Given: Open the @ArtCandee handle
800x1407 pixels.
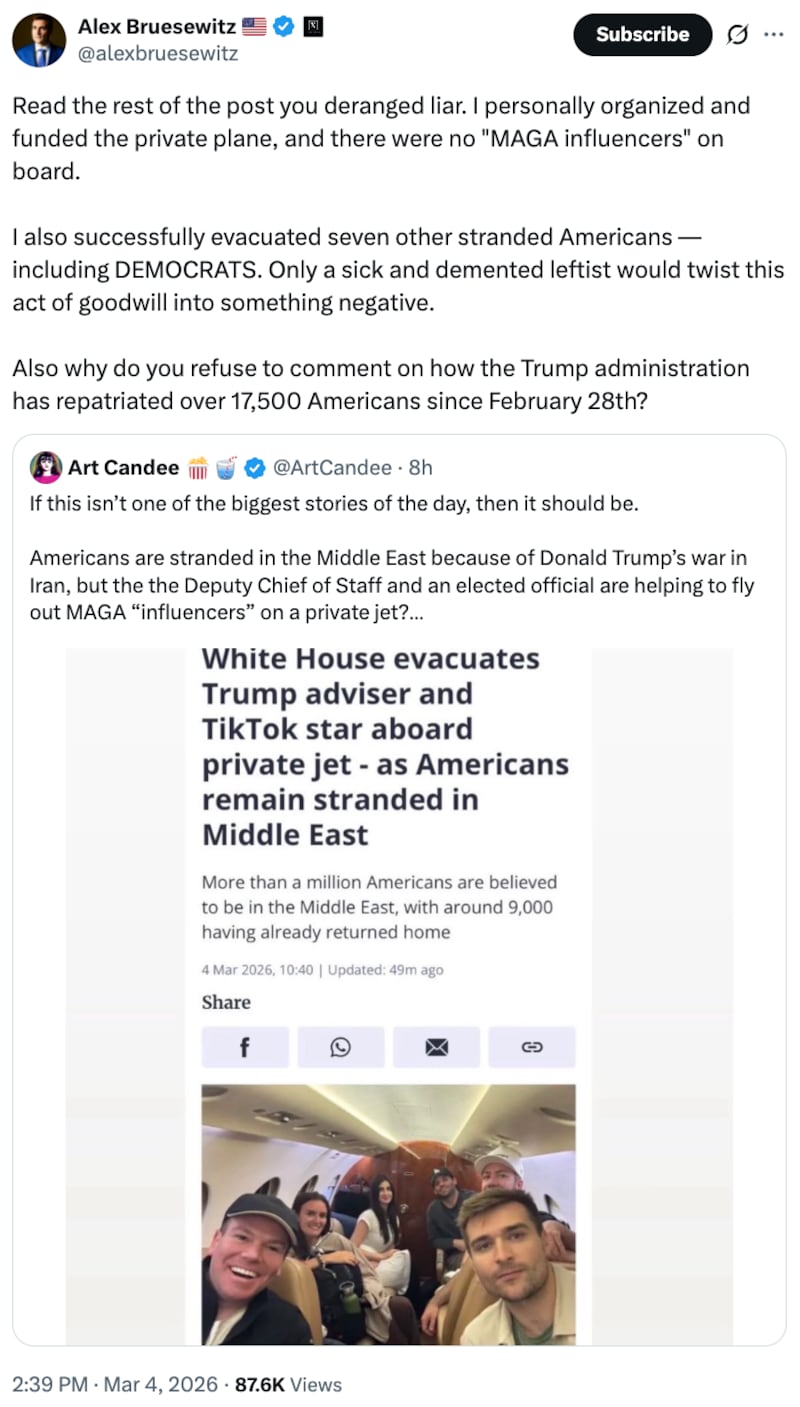Looking at the screenshot, I should (x=332, y=467).
